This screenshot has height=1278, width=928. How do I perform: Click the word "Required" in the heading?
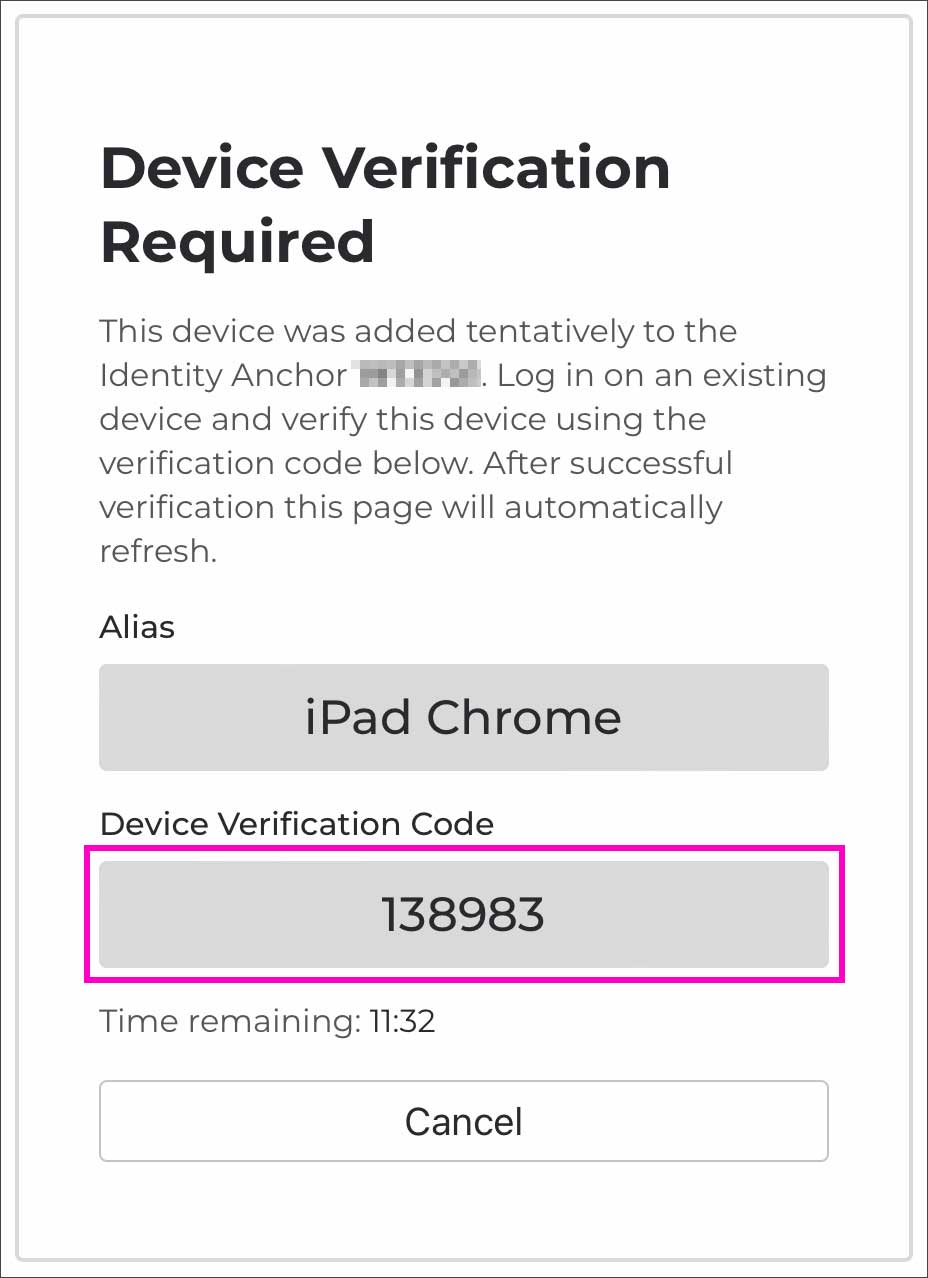pos(237,242)
